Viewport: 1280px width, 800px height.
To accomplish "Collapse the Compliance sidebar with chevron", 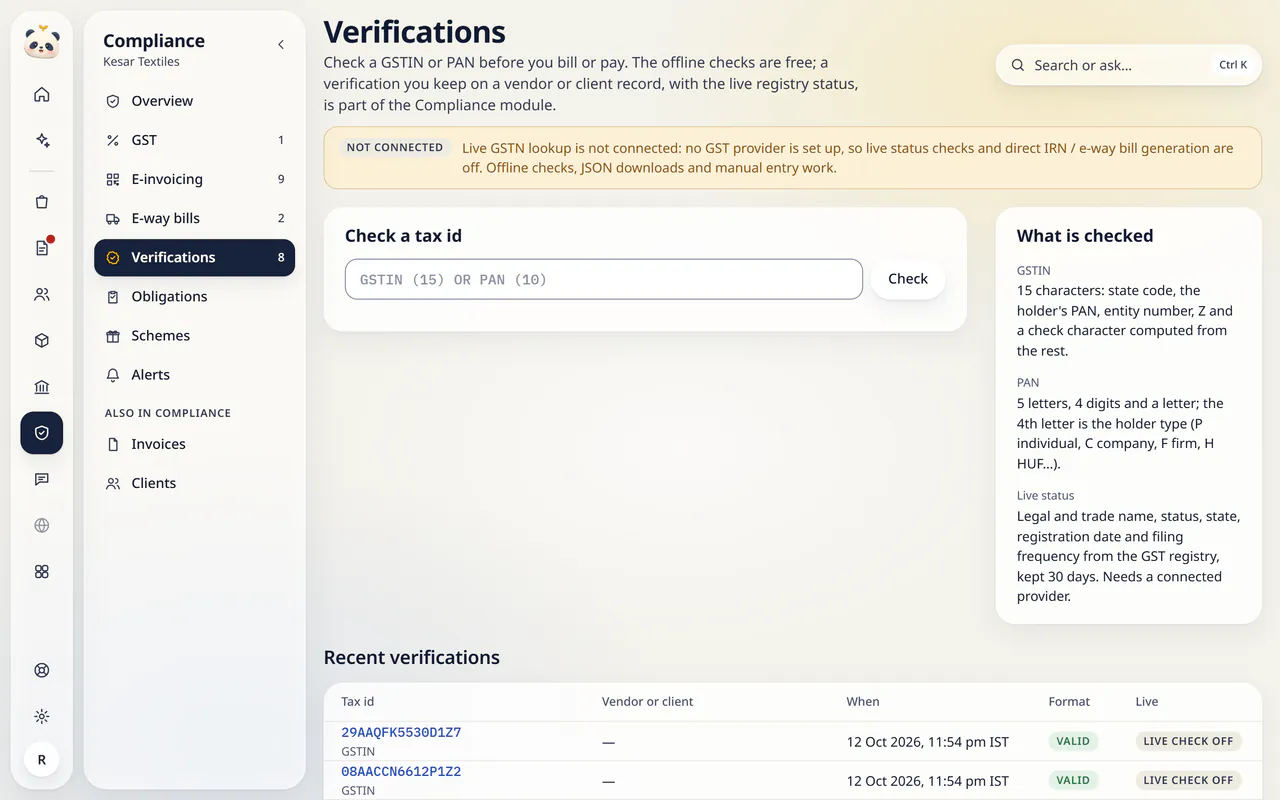I will coord(281,45).
